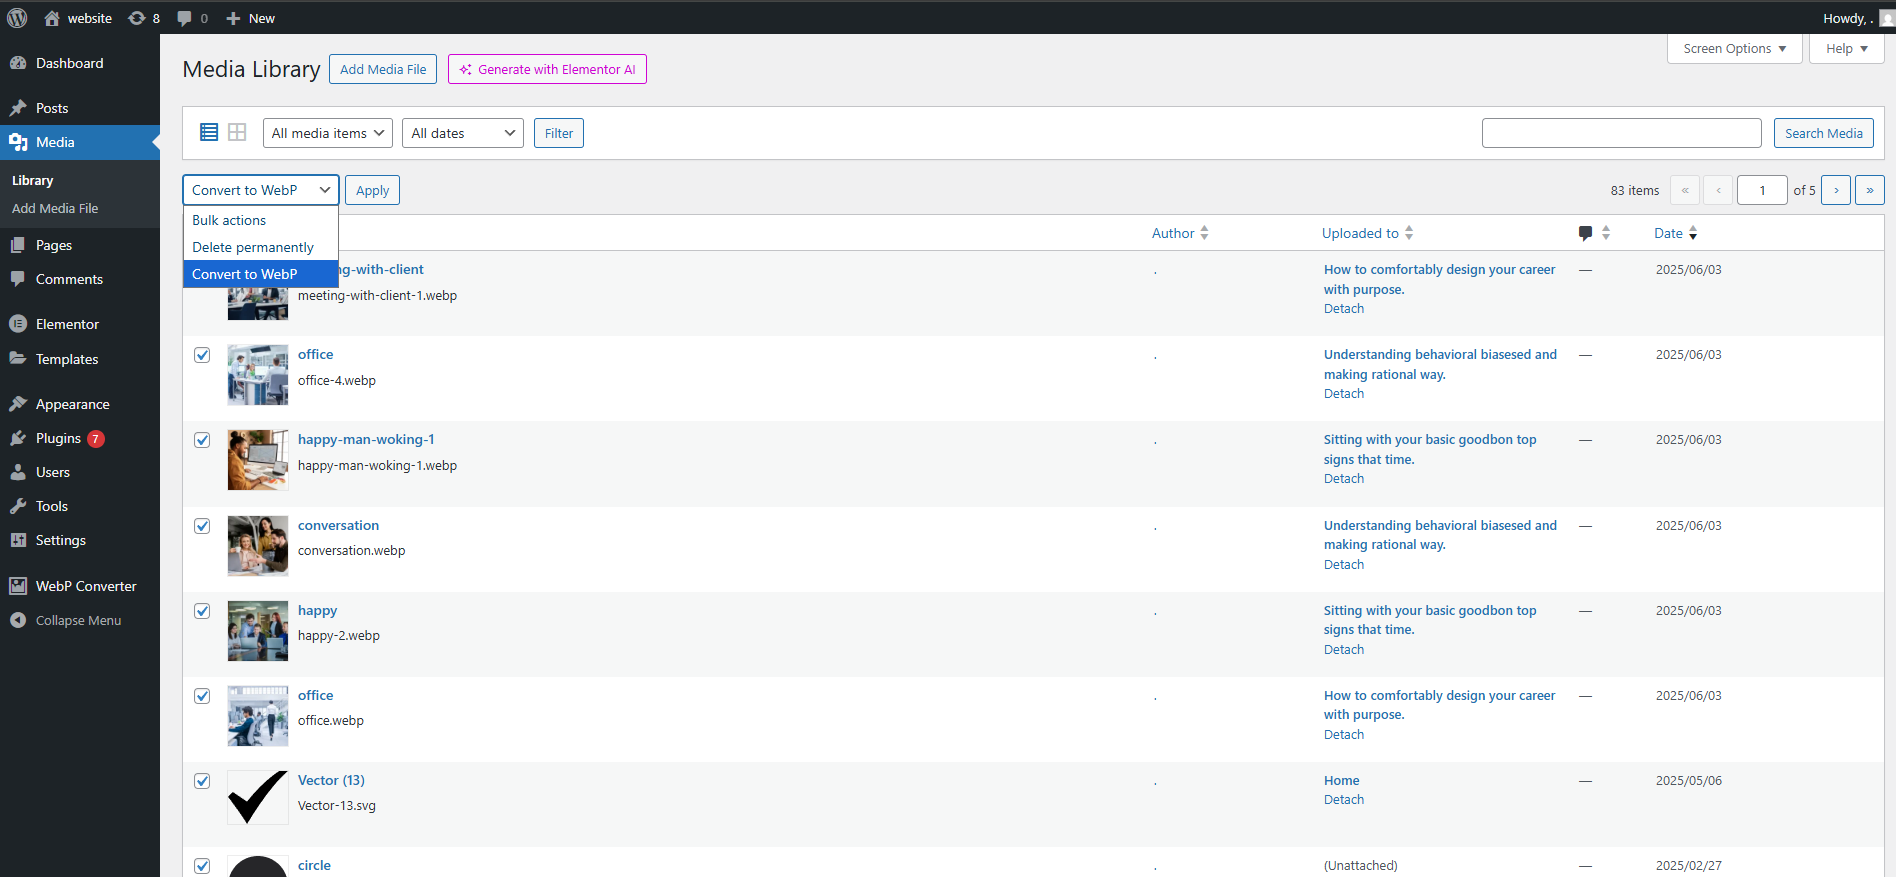Open Add Media File sidebar submenu item
This screenshot has width=1896, height=877.
pyautogui.click(x=55, y=208)
